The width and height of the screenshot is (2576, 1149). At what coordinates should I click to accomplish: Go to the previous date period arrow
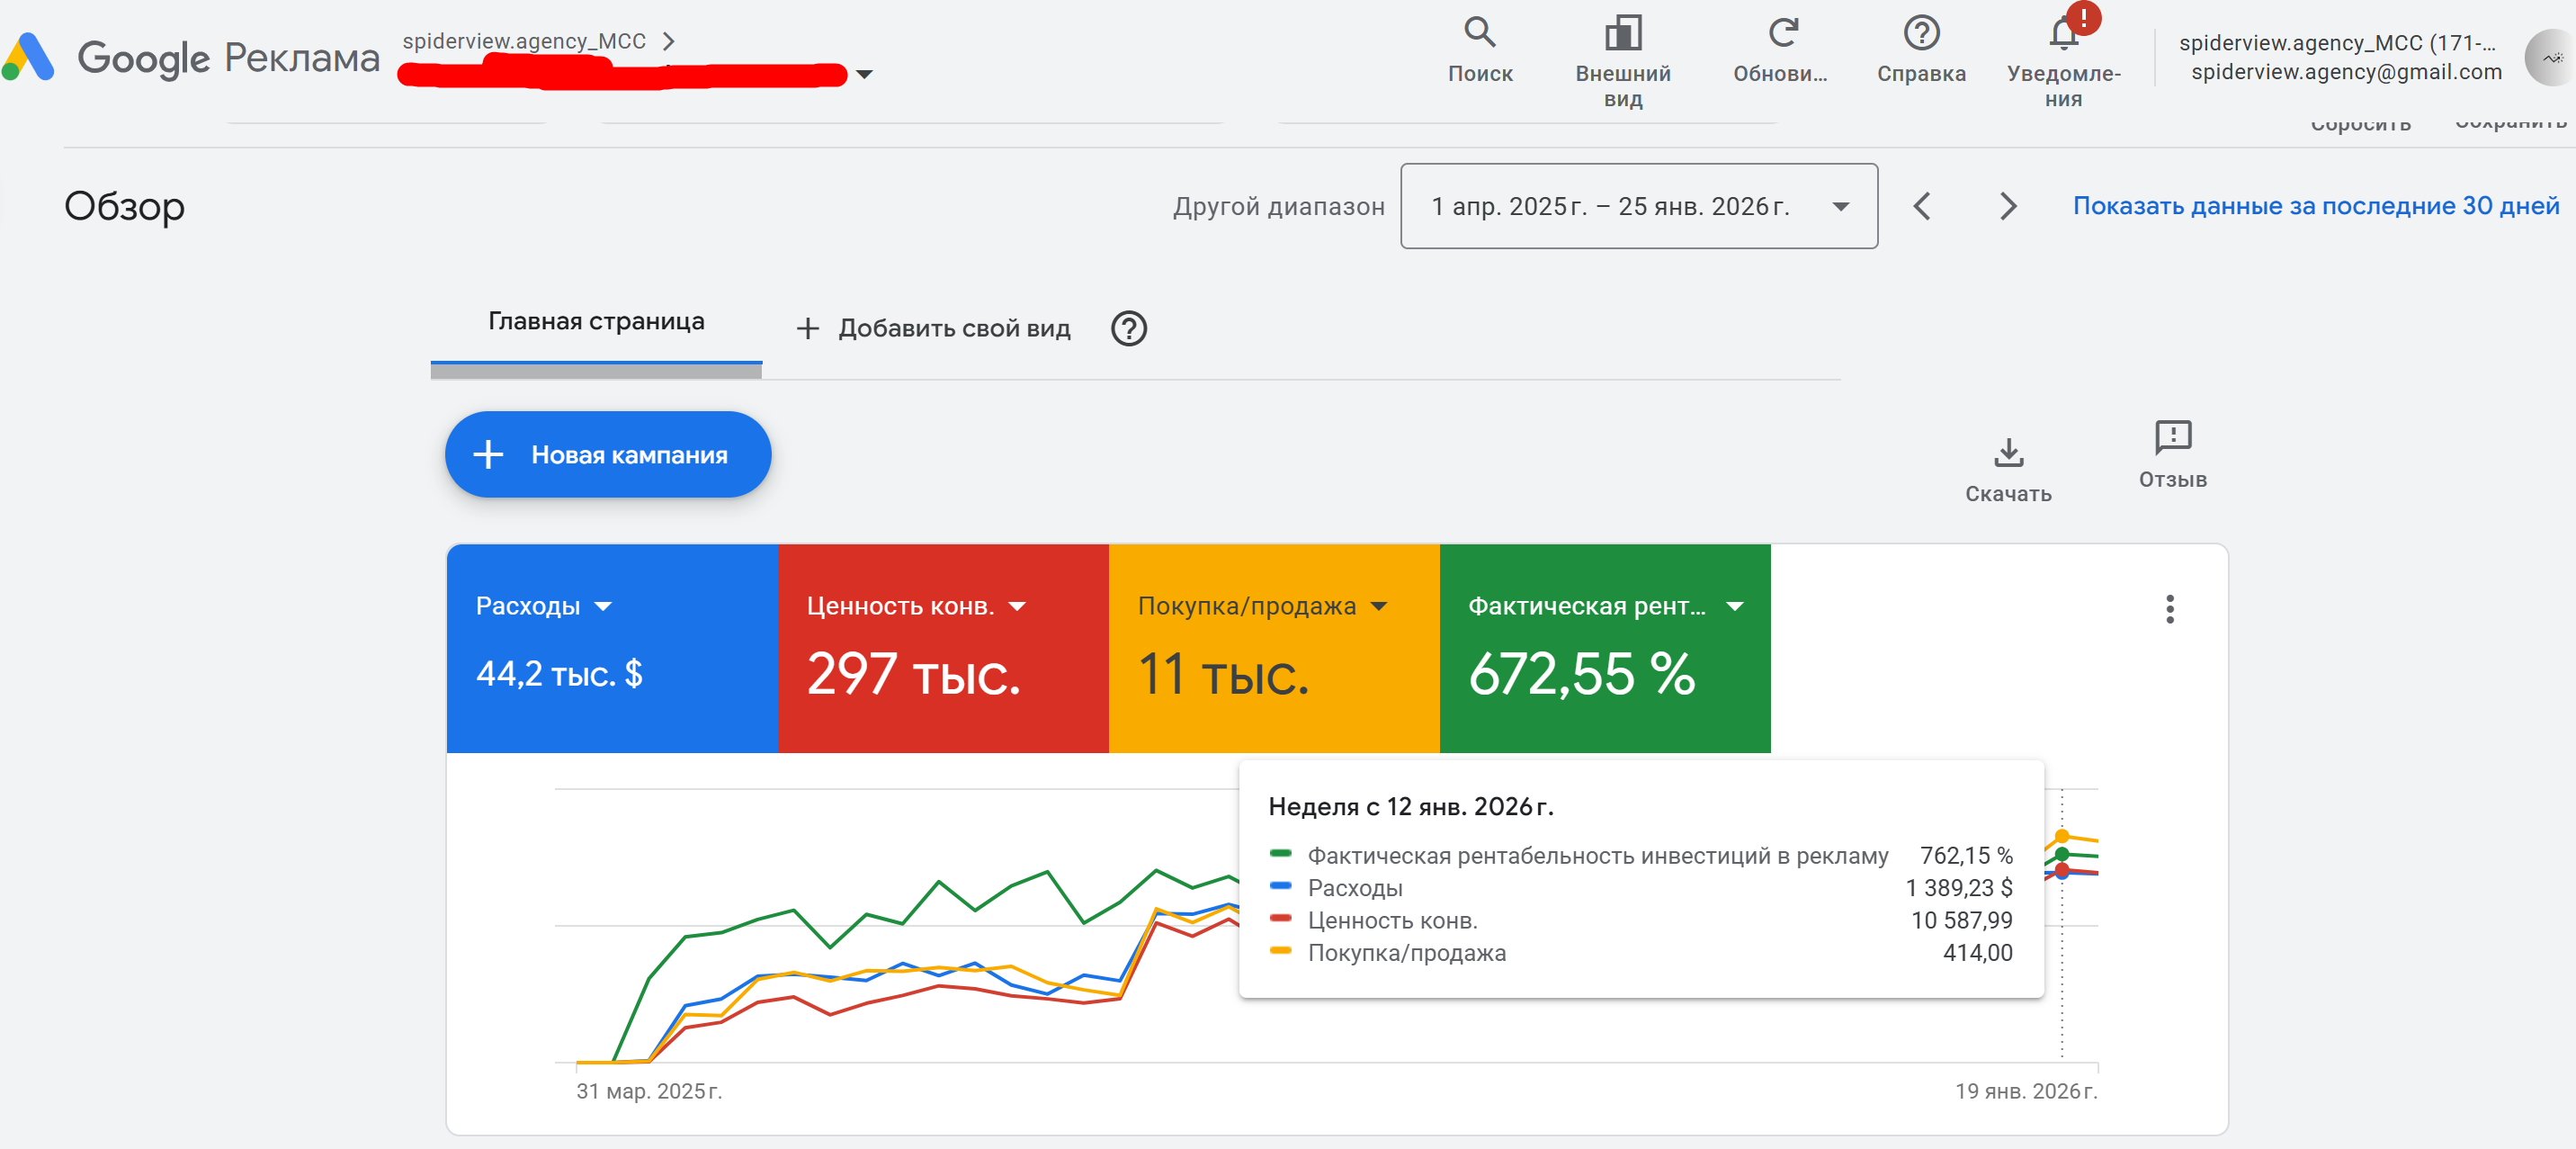[x=1922, y=207]
